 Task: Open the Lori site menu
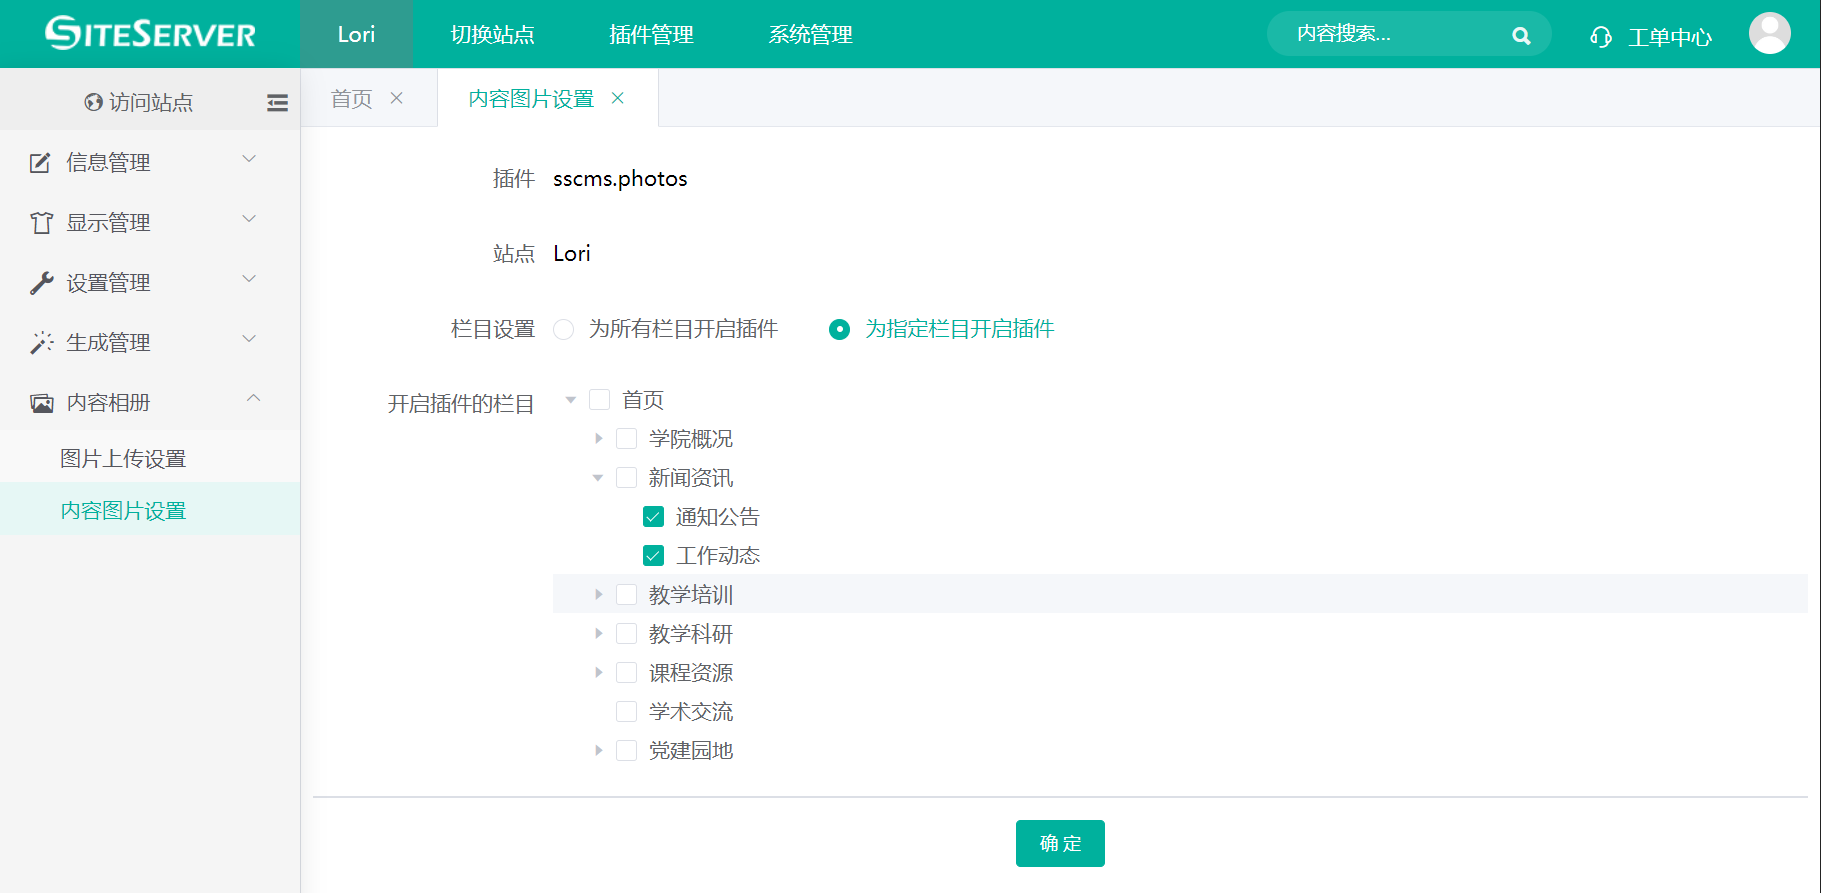(x=356, y=34)
